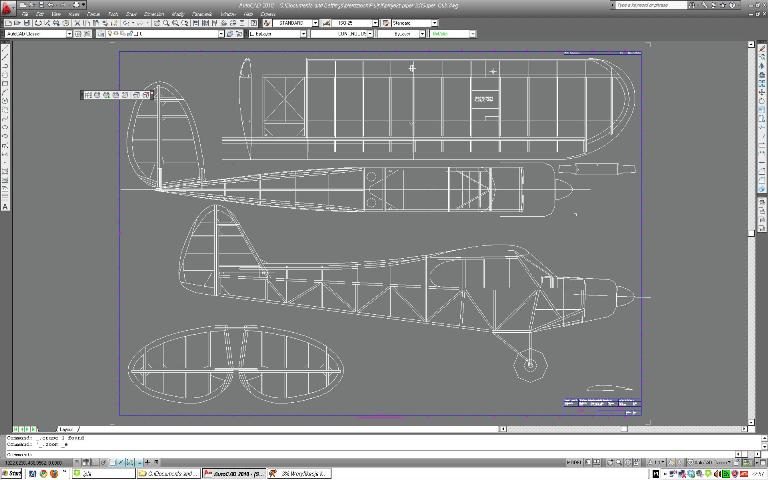The image size is (768, 480).
Task: Click the vertical scrollbar up arrow
Action: pos(751,44)
